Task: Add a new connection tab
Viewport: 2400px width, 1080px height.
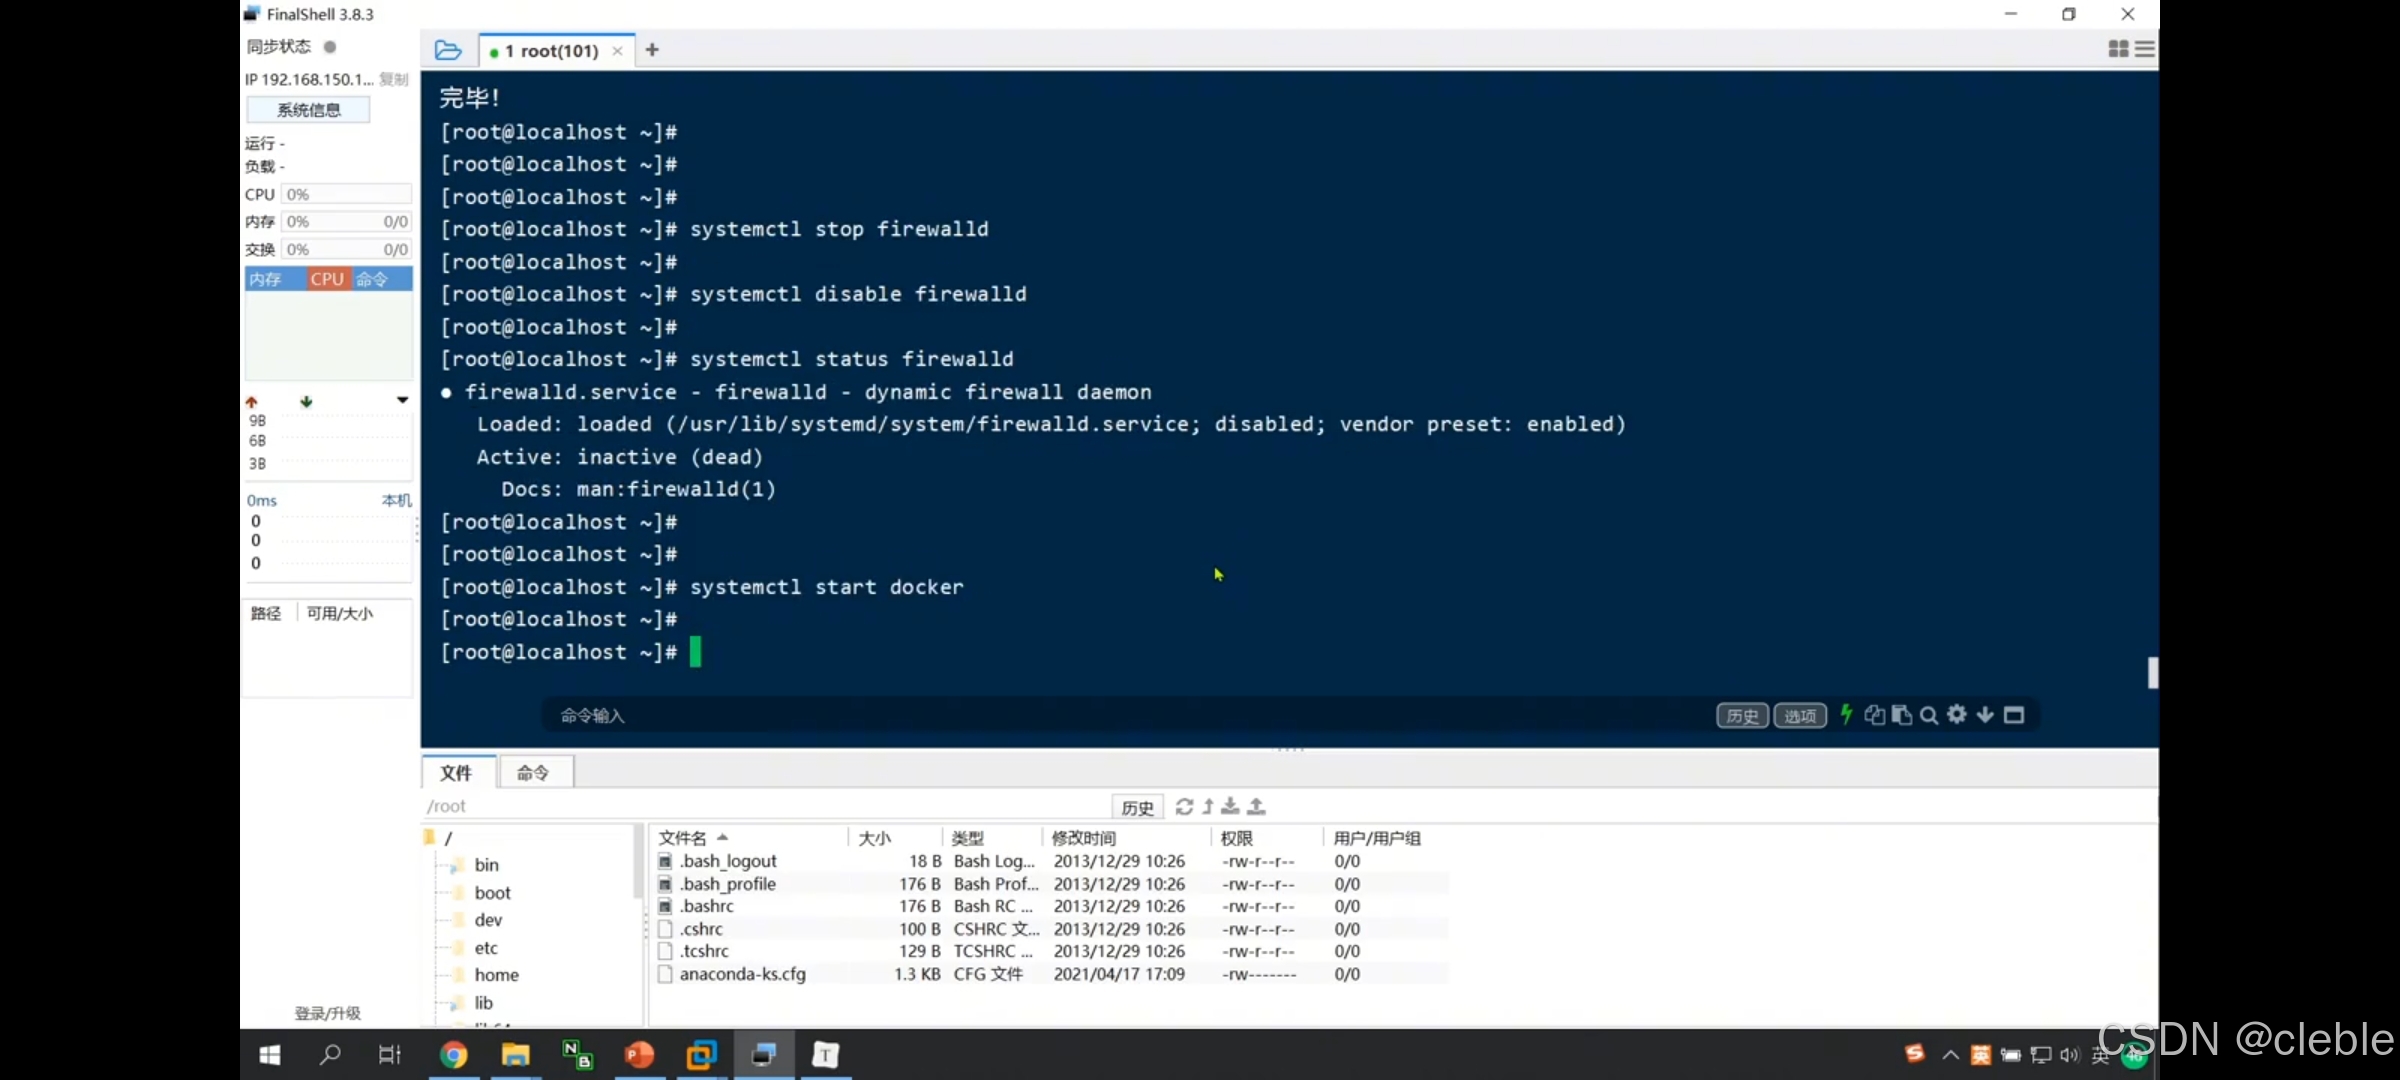Action: point(652,50)
